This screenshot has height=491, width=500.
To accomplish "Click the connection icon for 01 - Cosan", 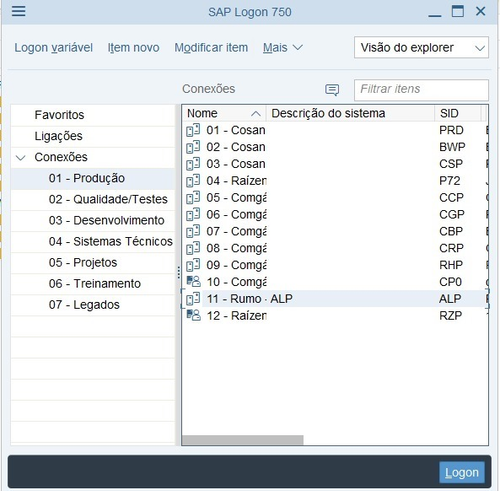I will click(193, 130).
